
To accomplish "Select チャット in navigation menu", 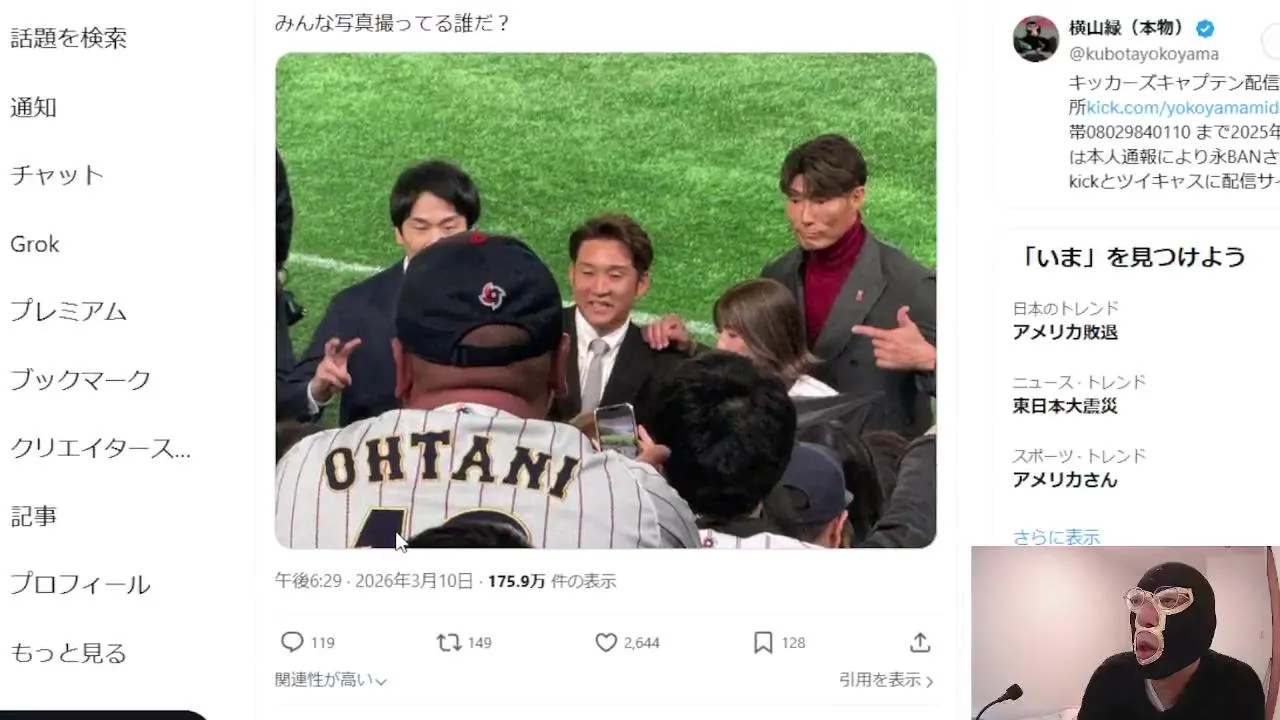I will [x=57, y=175].
